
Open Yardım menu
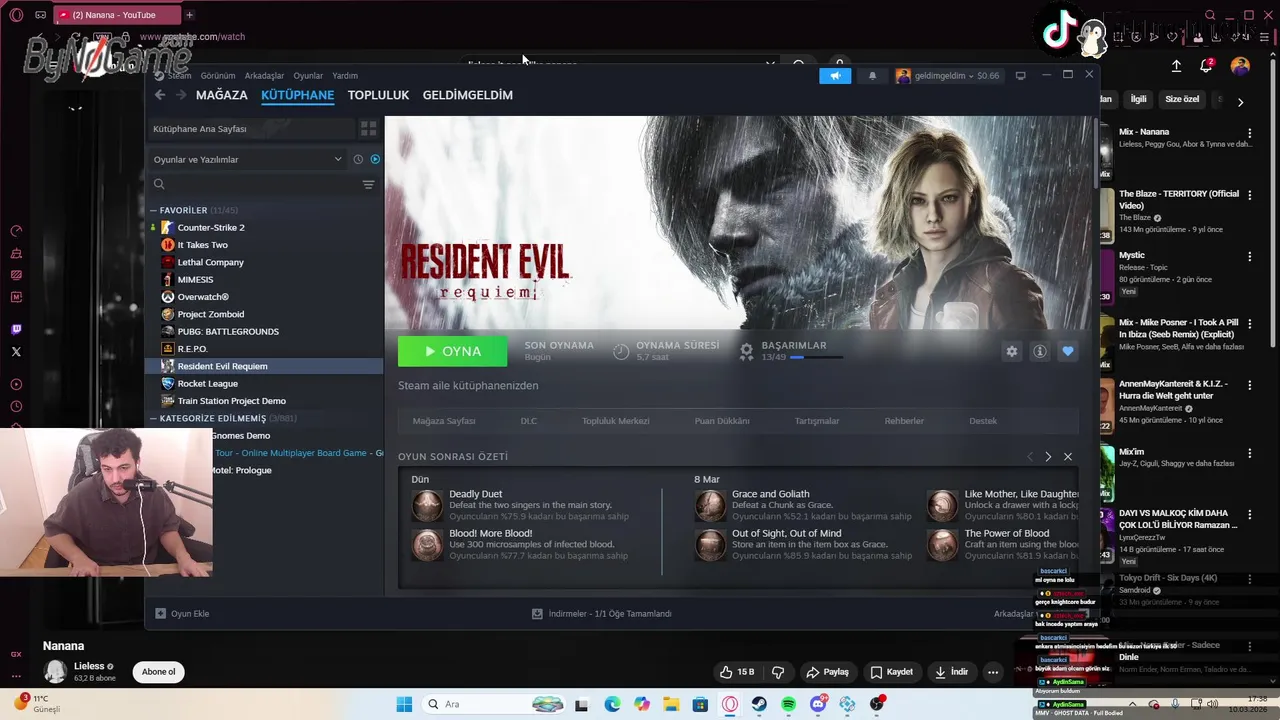tap(345, 76)
